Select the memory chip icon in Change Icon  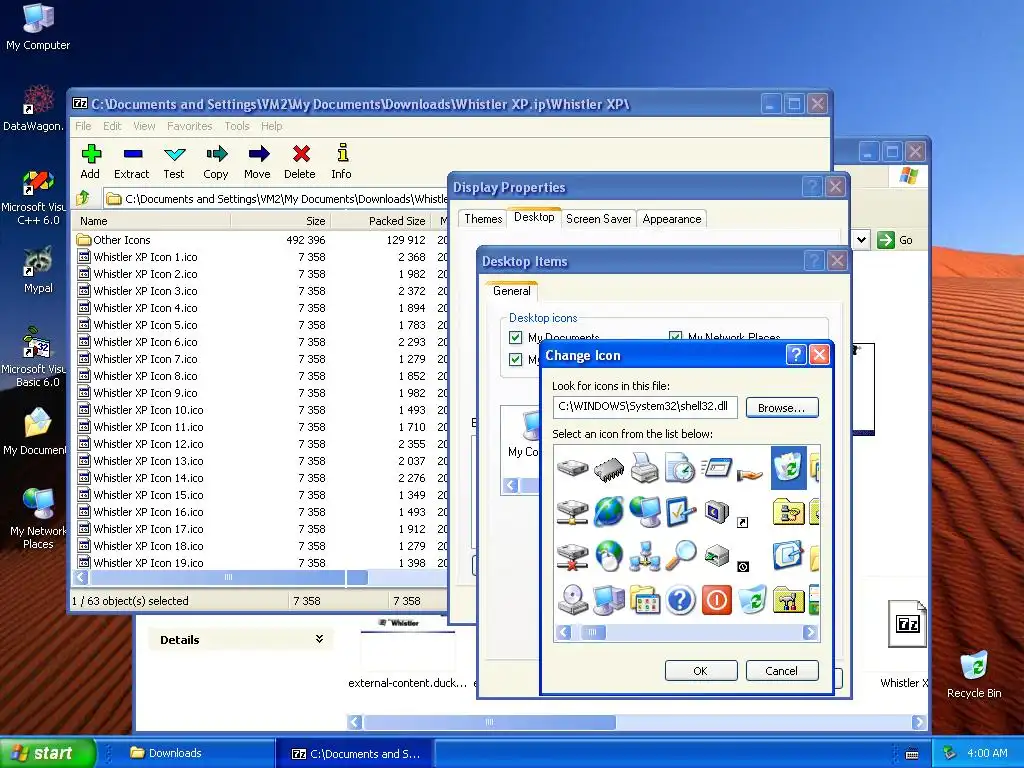tap(609, 469)
